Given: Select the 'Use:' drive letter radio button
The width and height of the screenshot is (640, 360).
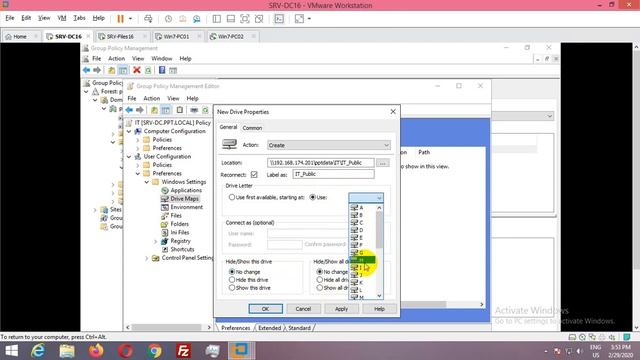Looking at the screenshot, I should (x=313, y=197).
